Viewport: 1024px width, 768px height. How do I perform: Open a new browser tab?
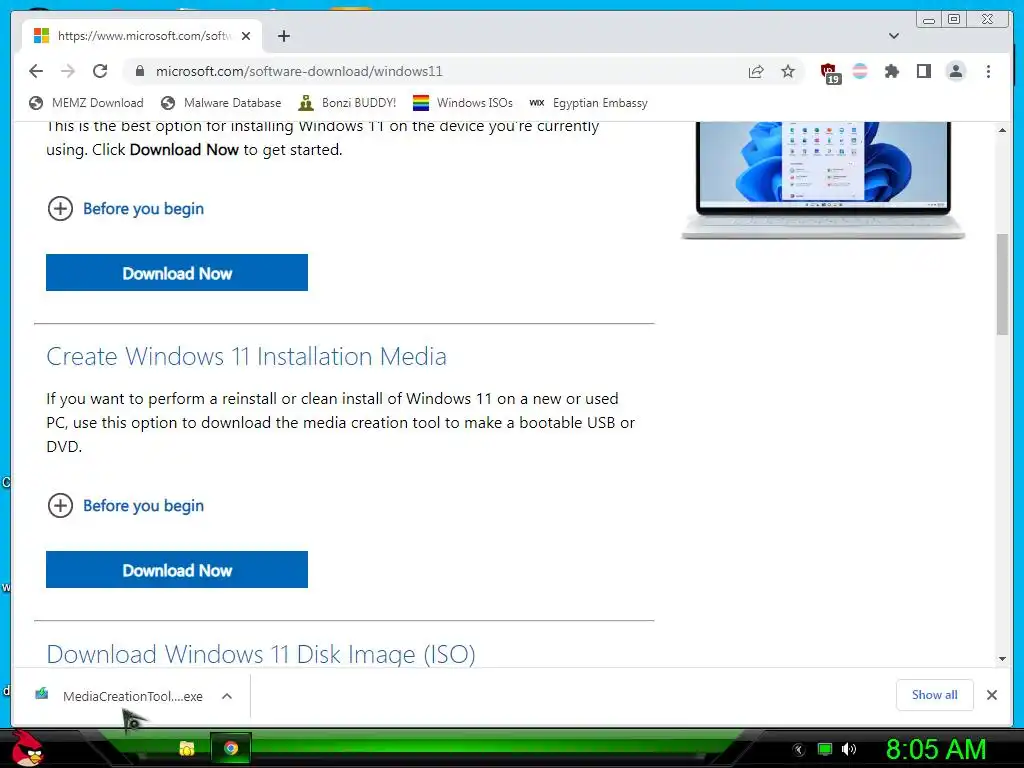pyautogui.click(x=283, y=36)
